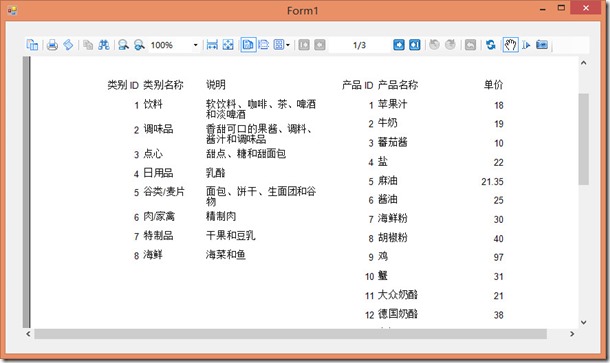Click the horizontal scrollbar thumb
610x363 pixels.
point(290,334)
